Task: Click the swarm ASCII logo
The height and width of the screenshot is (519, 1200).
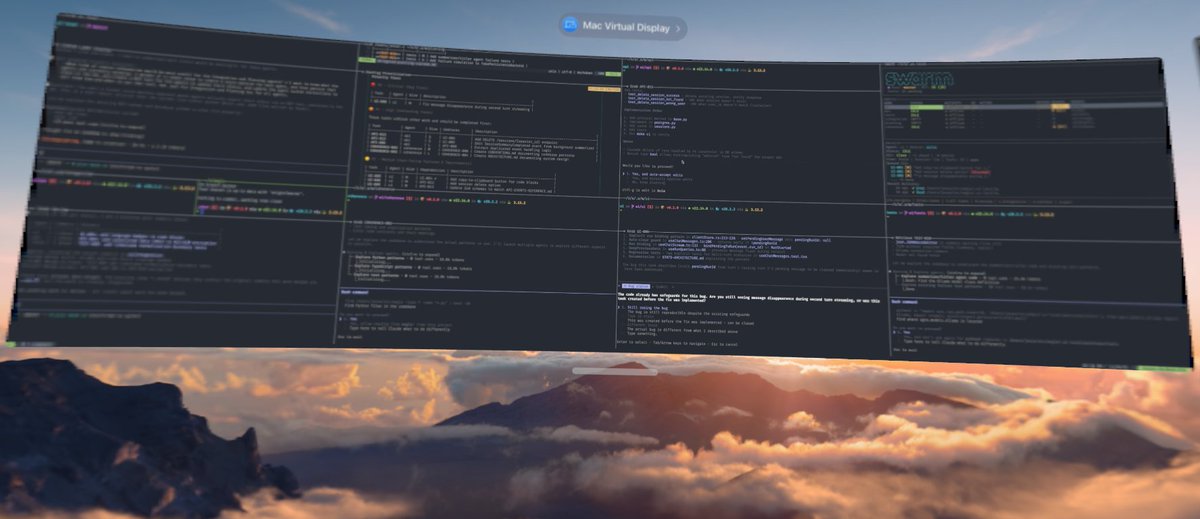Action: point(918,79)
